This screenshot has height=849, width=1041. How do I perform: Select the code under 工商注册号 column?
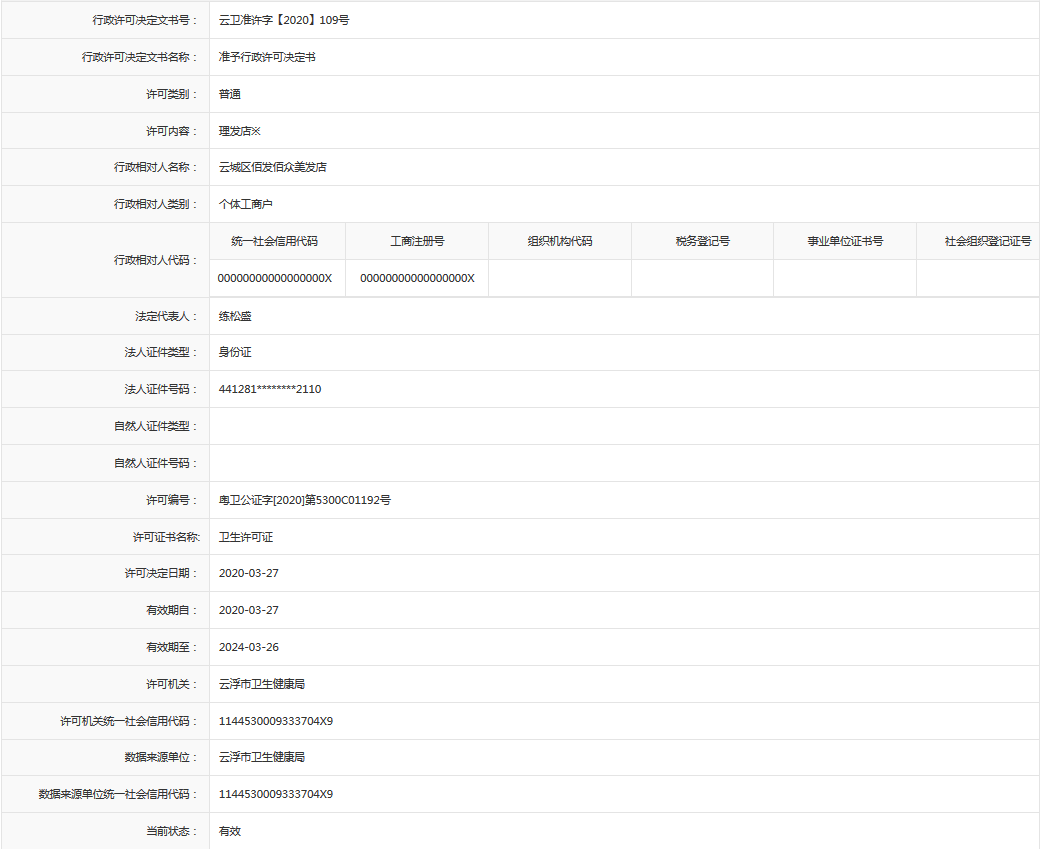418,278
